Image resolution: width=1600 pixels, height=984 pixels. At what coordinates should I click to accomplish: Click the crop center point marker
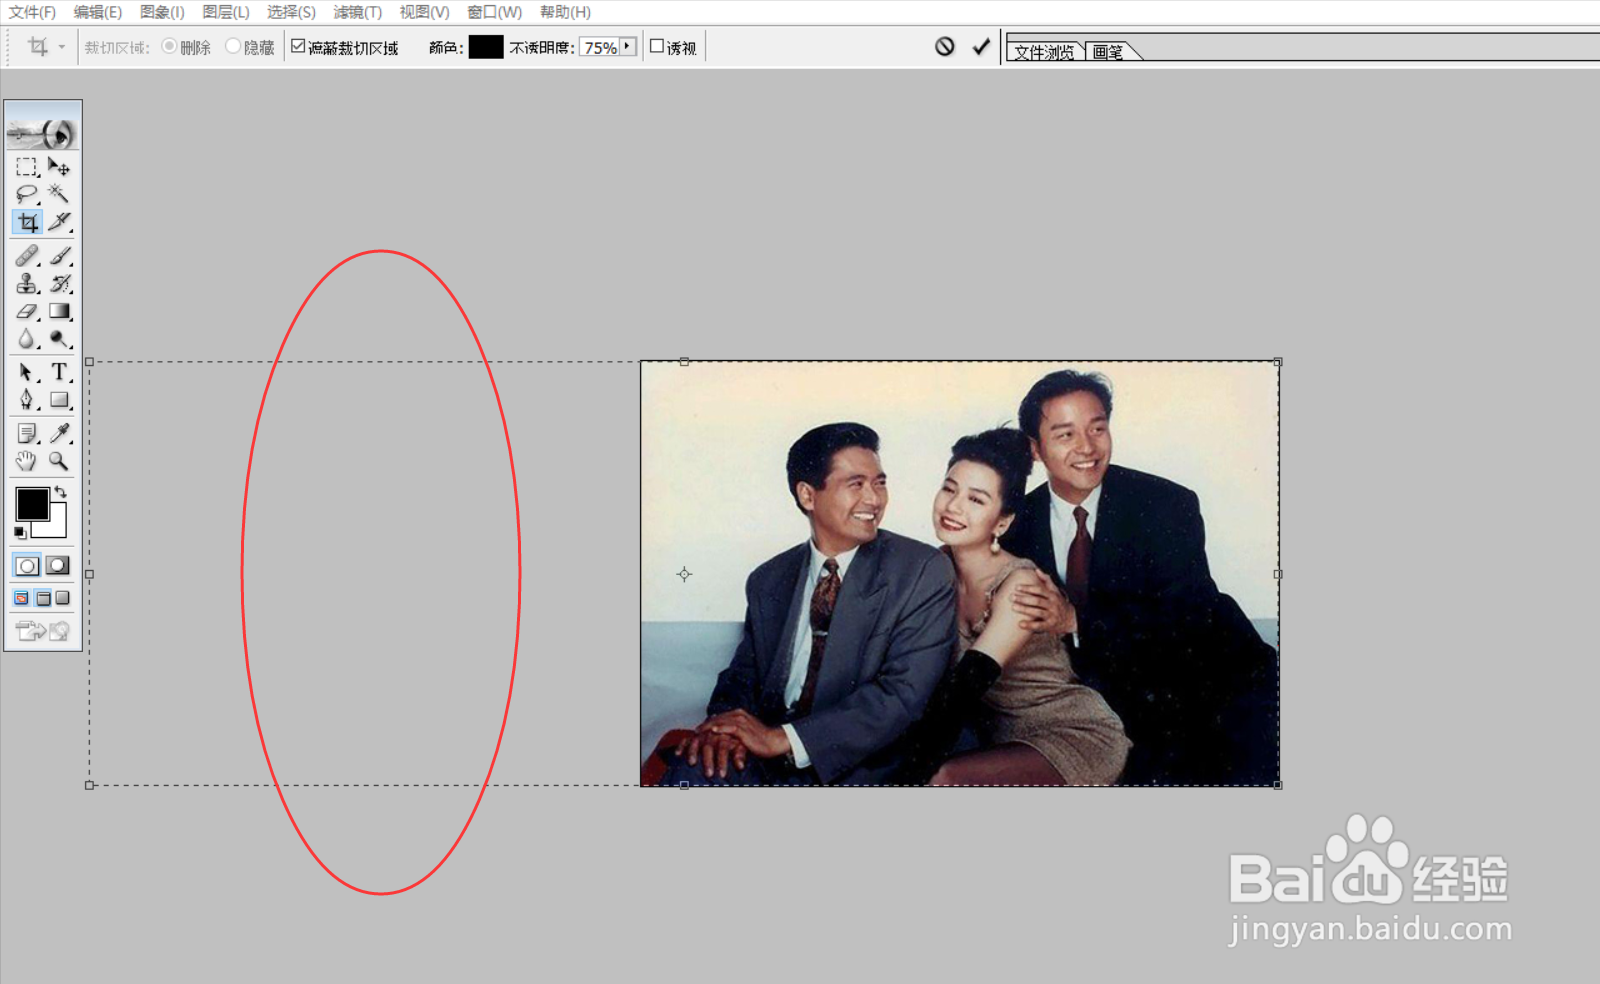tap(684, 574)
